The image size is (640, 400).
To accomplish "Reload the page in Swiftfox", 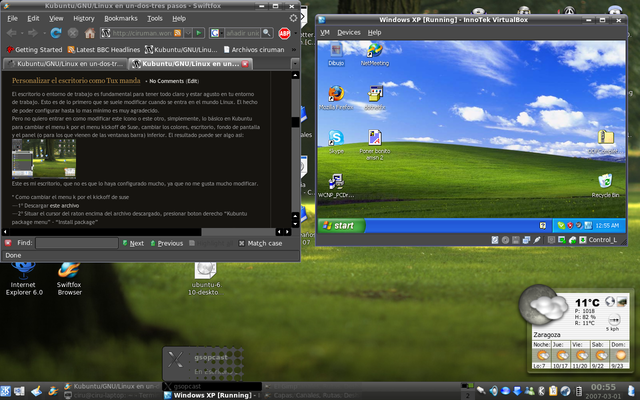I will 56,33.
